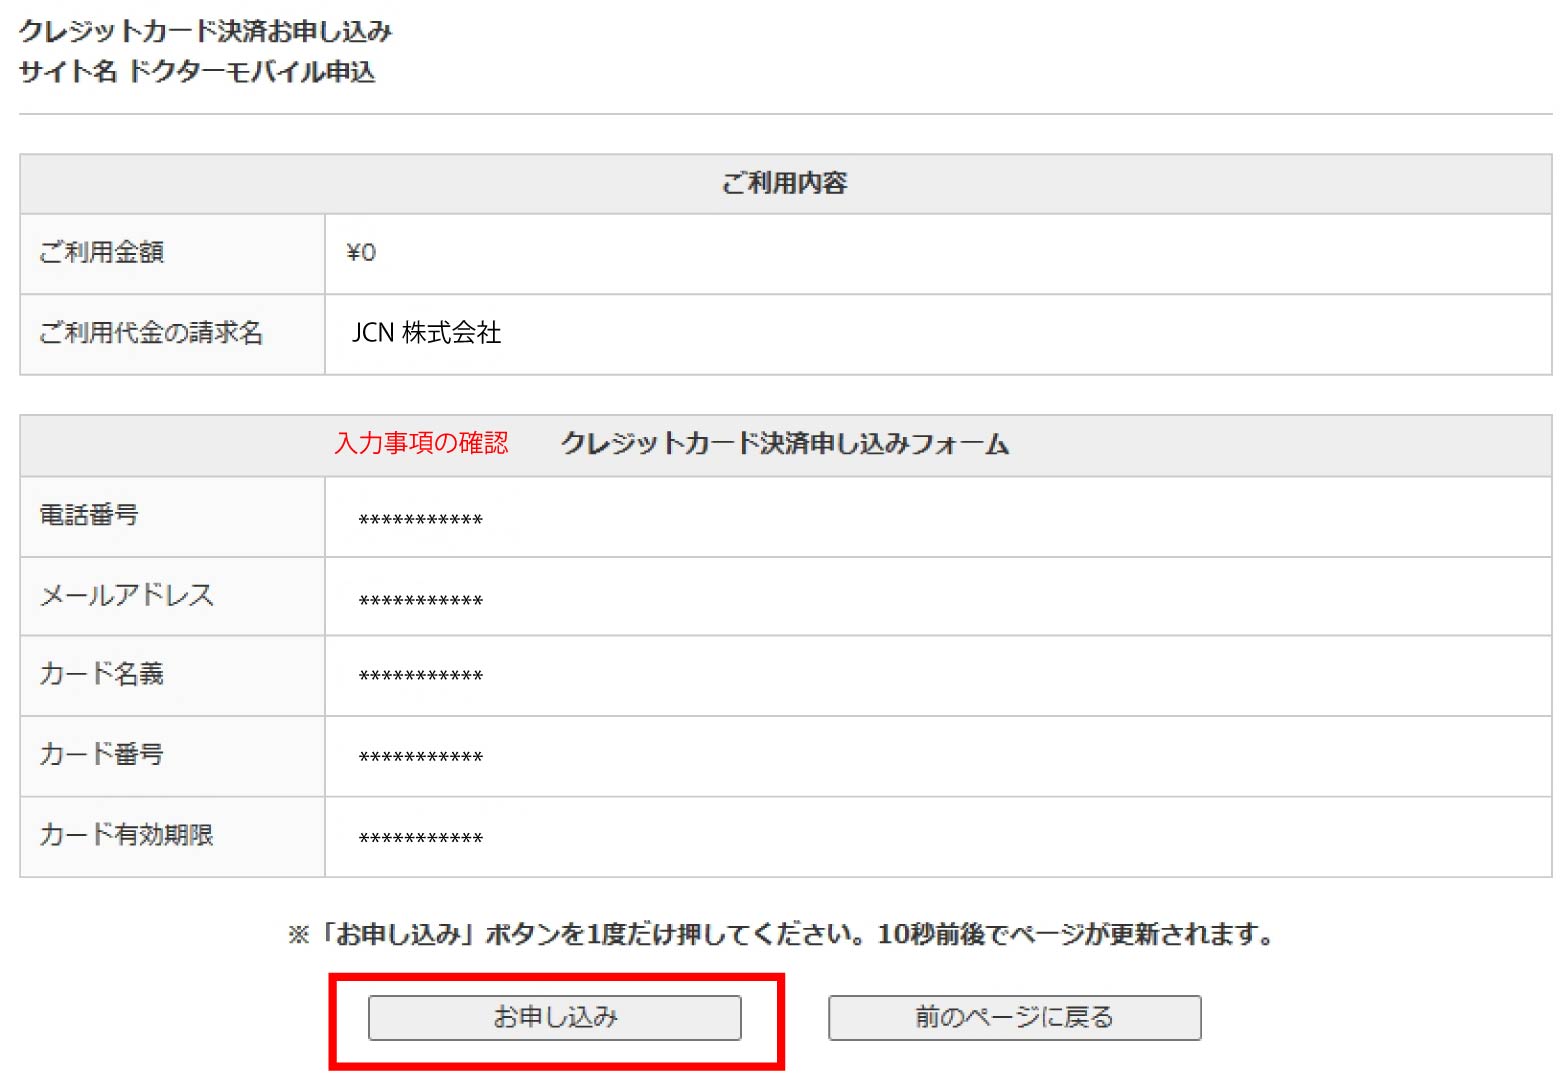Select the カード番号 row label
This screenshot has height=1085, width=1562.
(101, 754)
